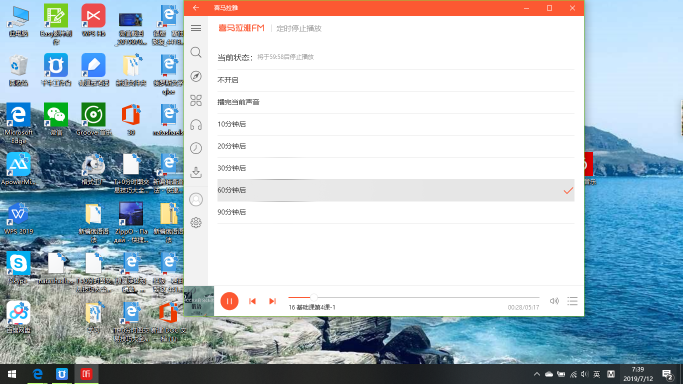Select the 30分钟后 timer option
Viewport: 683px width, 384px height.
396,168
